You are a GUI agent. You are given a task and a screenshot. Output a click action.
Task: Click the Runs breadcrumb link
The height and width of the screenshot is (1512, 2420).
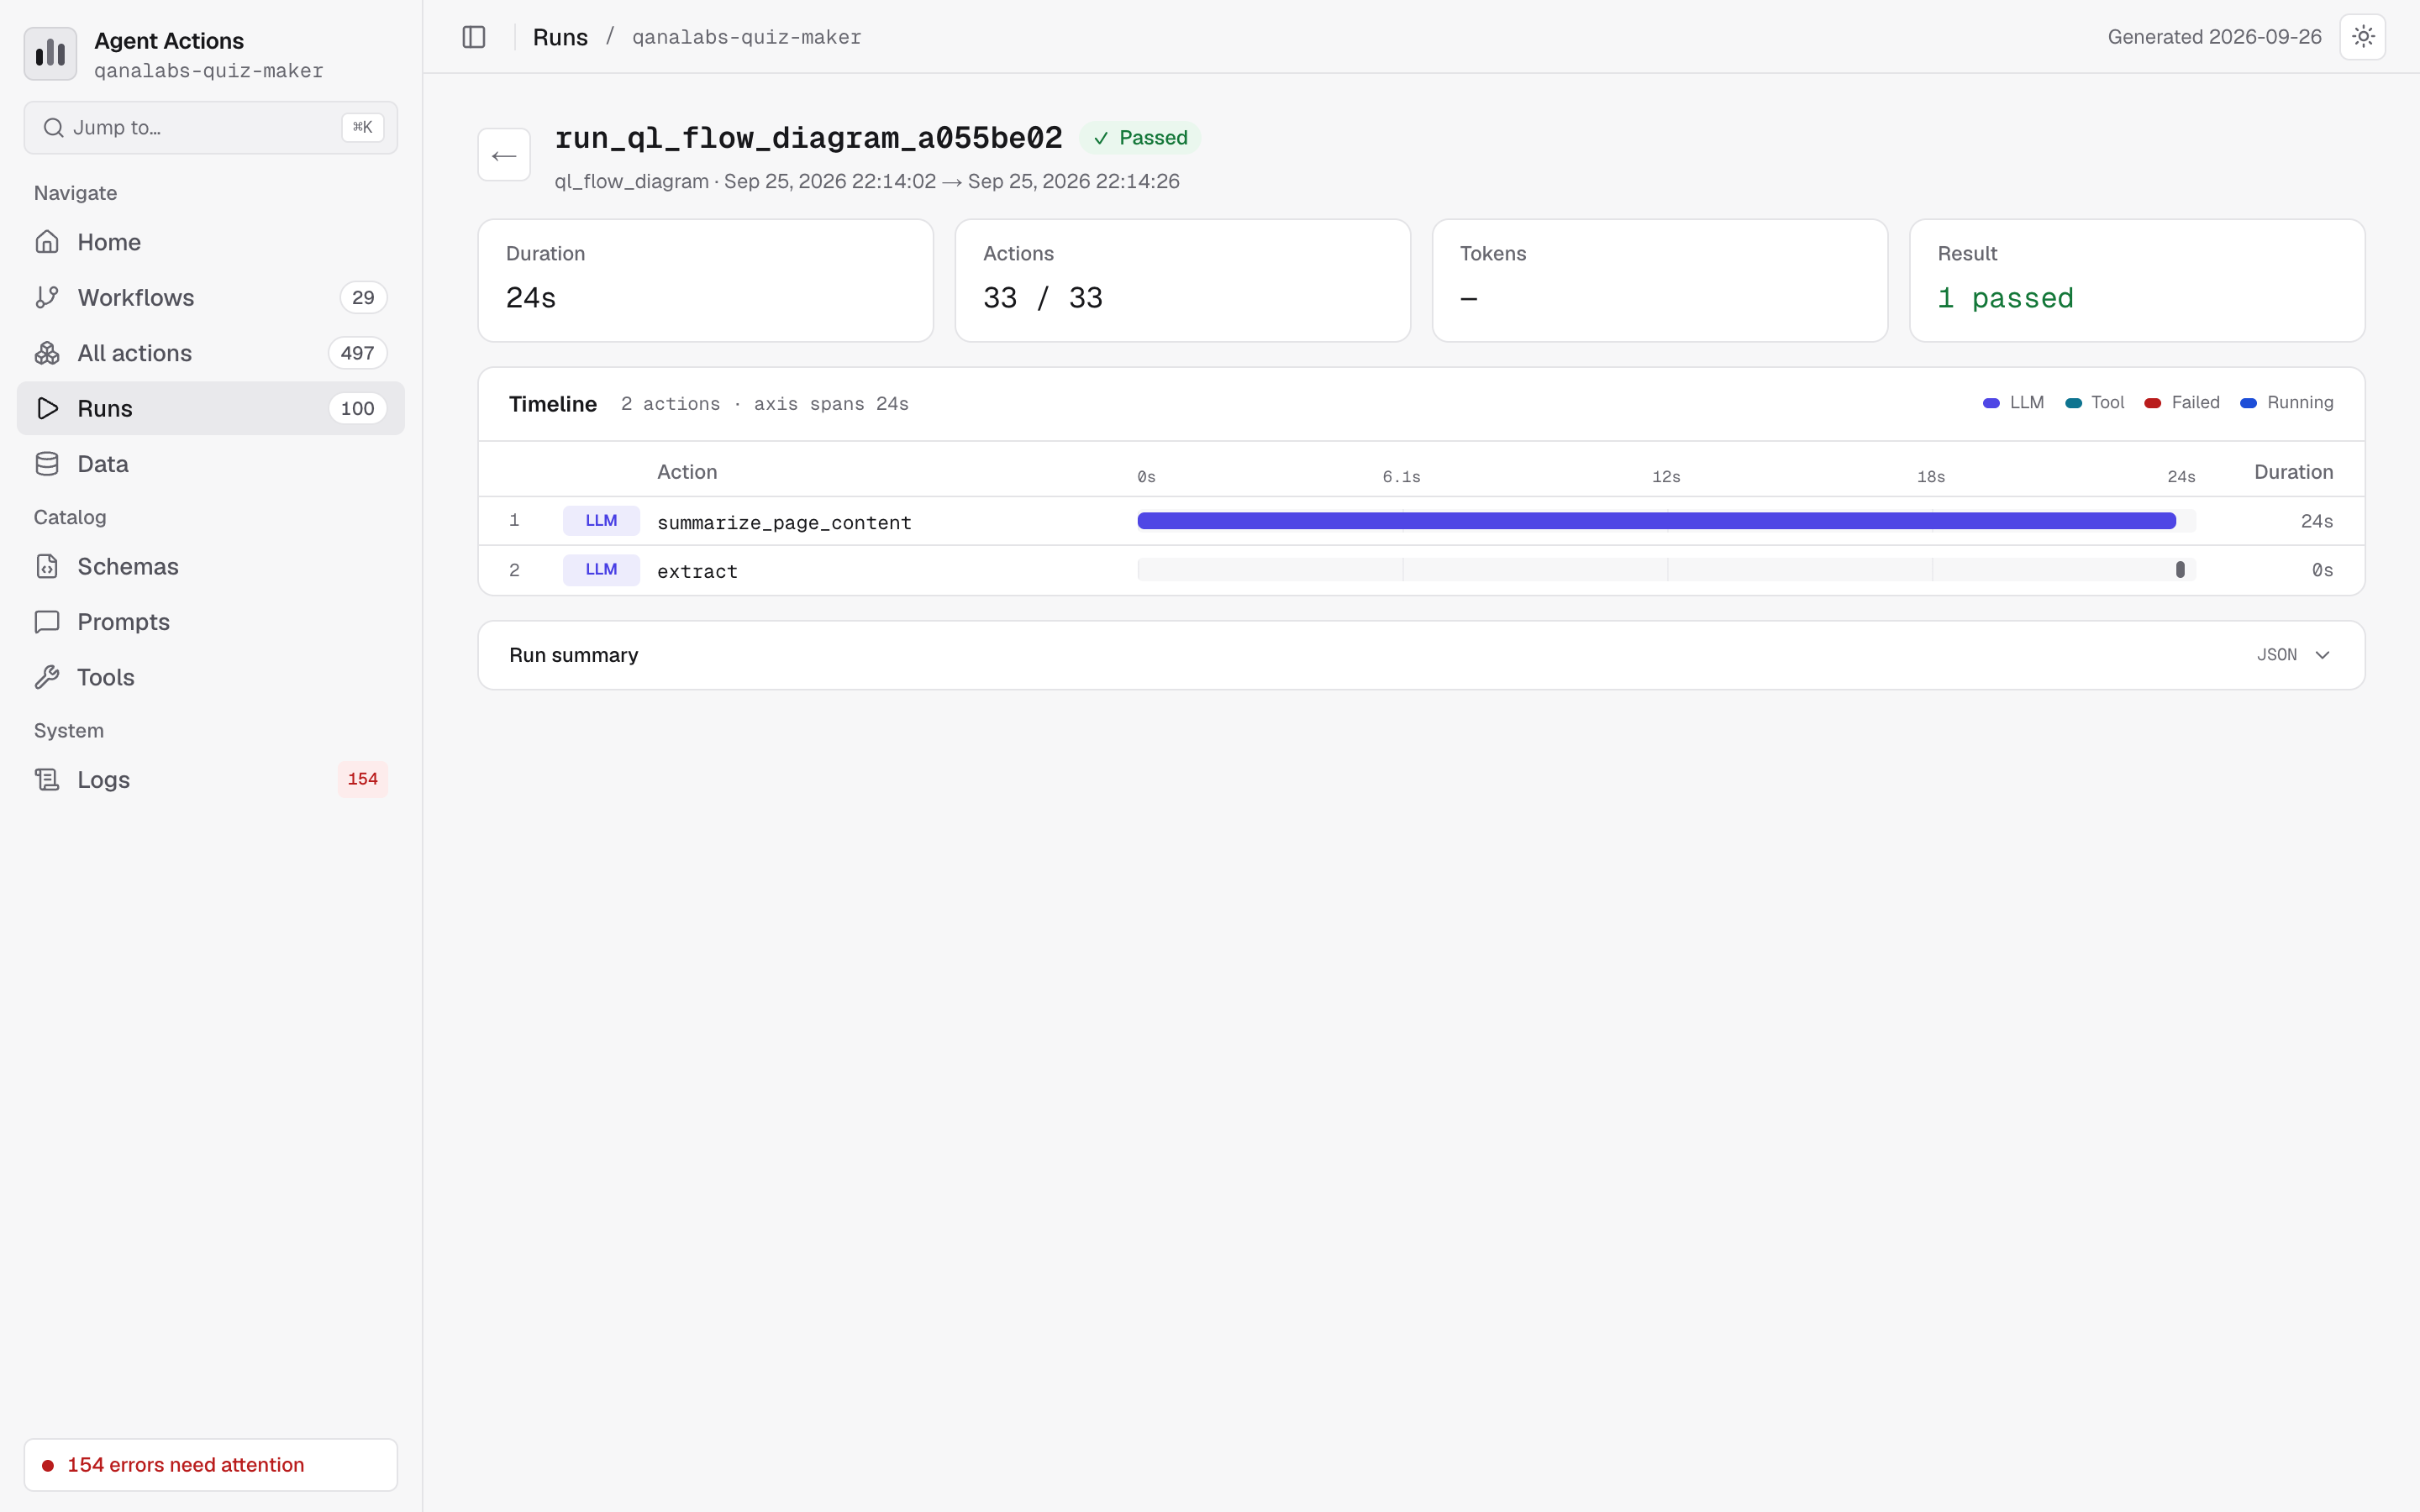coord(560,37)
